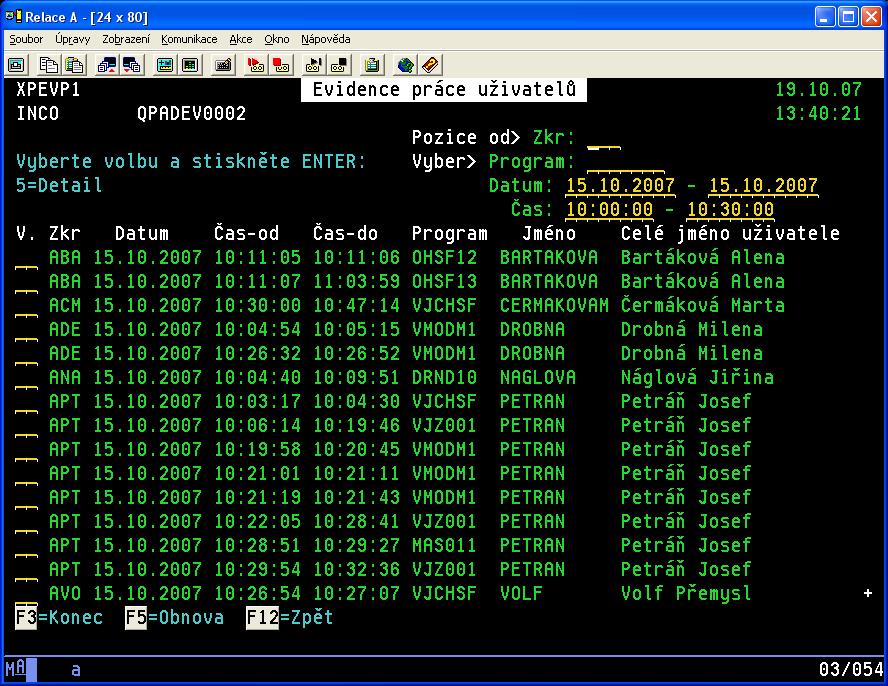The width and height of the screenshot is (888, 686).
Task: Open the Komunikace menu
Action: (189, 39)
